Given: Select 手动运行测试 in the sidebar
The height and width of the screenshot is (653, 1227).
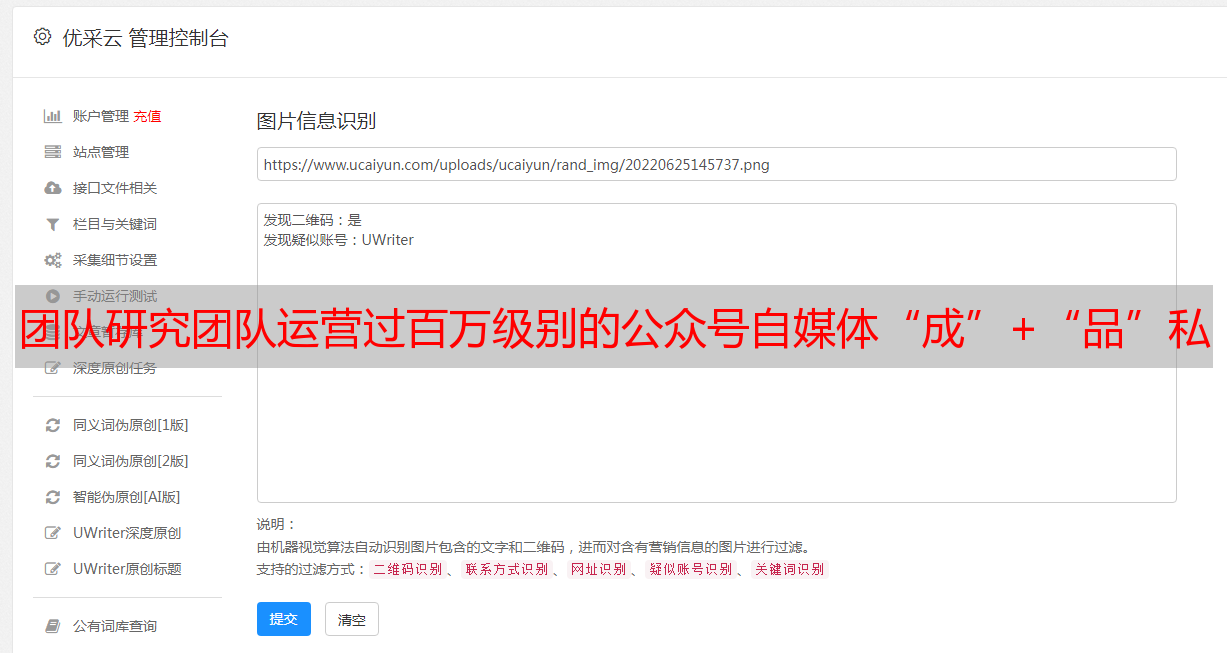Looking at the screenshot, I should tap(115, 296).
